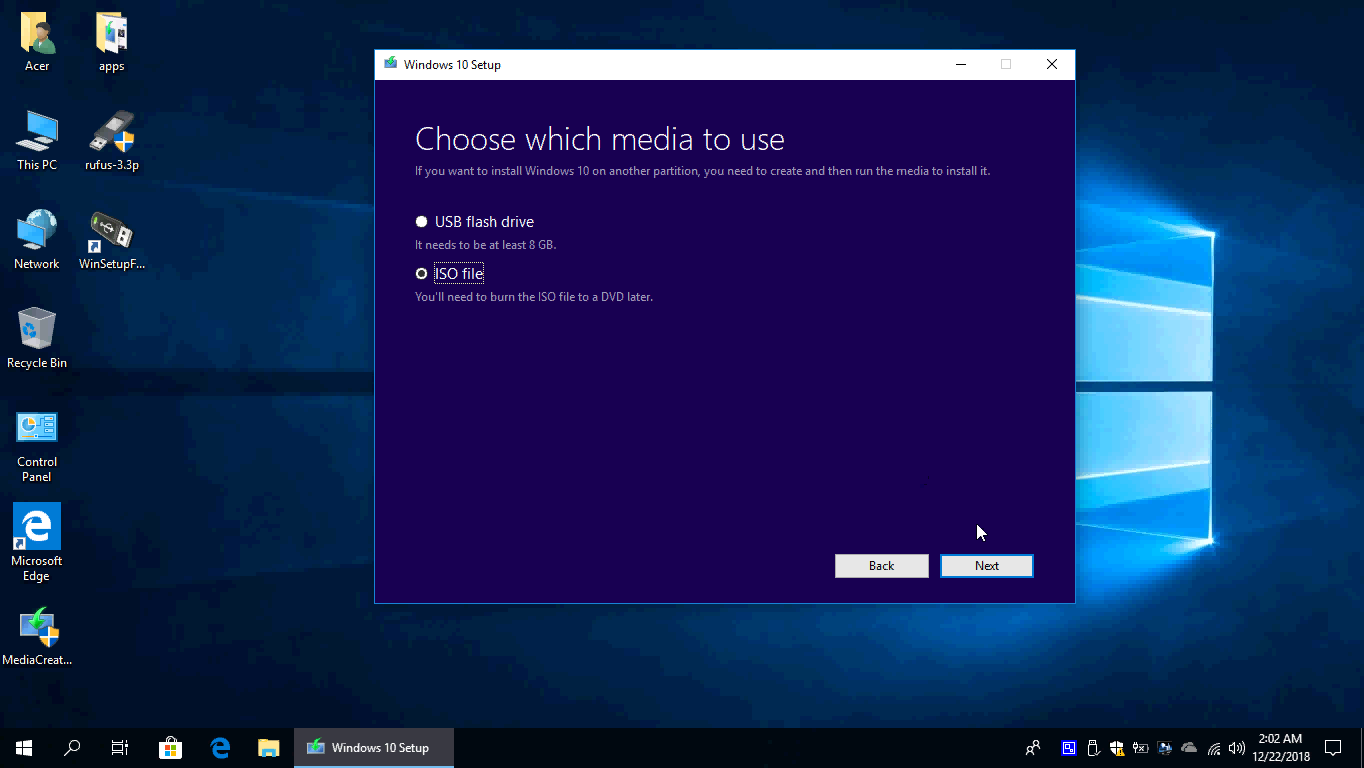This screenshot has width=1364, height=768.
Task: Click the display monitor tray icon
Action: tap(1165, 748)
